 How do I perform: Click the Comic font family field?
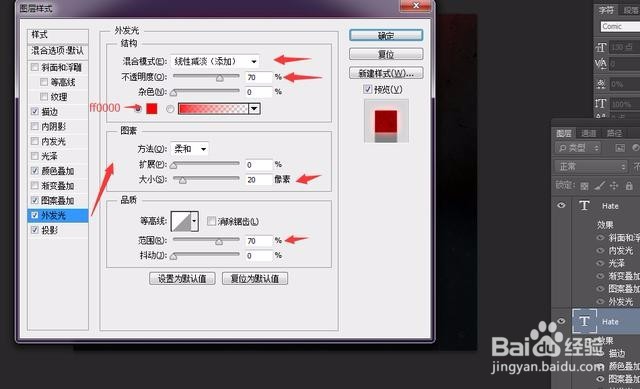click(x=620, y=26)
